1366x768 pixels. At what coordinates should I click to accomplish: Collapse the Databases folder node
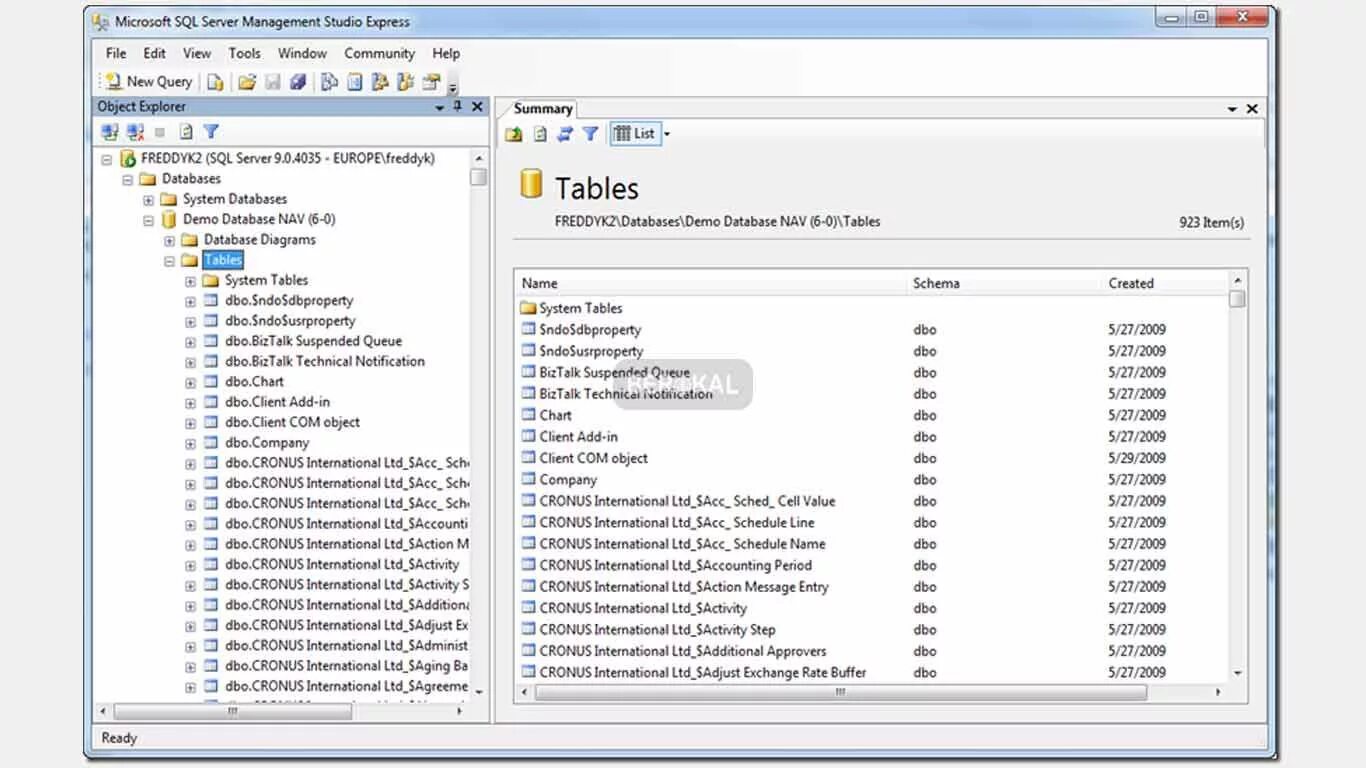(127, 180)
